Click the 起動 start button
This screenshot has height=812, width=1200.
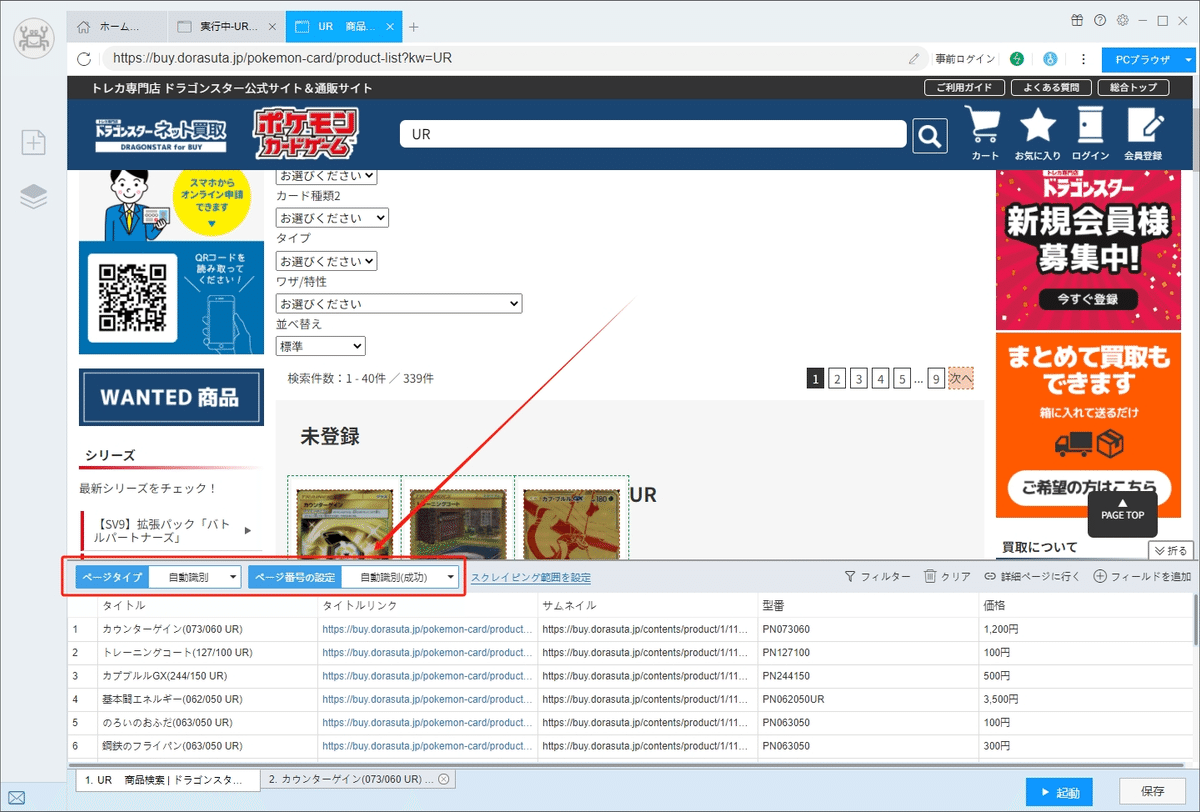1059,792
